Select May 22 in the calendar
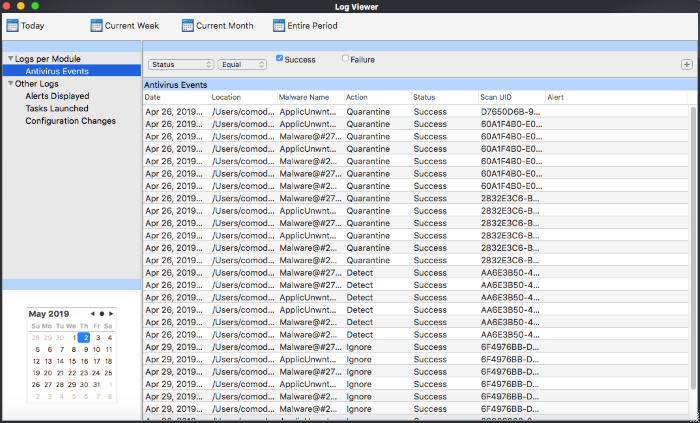 [x=72, y=373]
